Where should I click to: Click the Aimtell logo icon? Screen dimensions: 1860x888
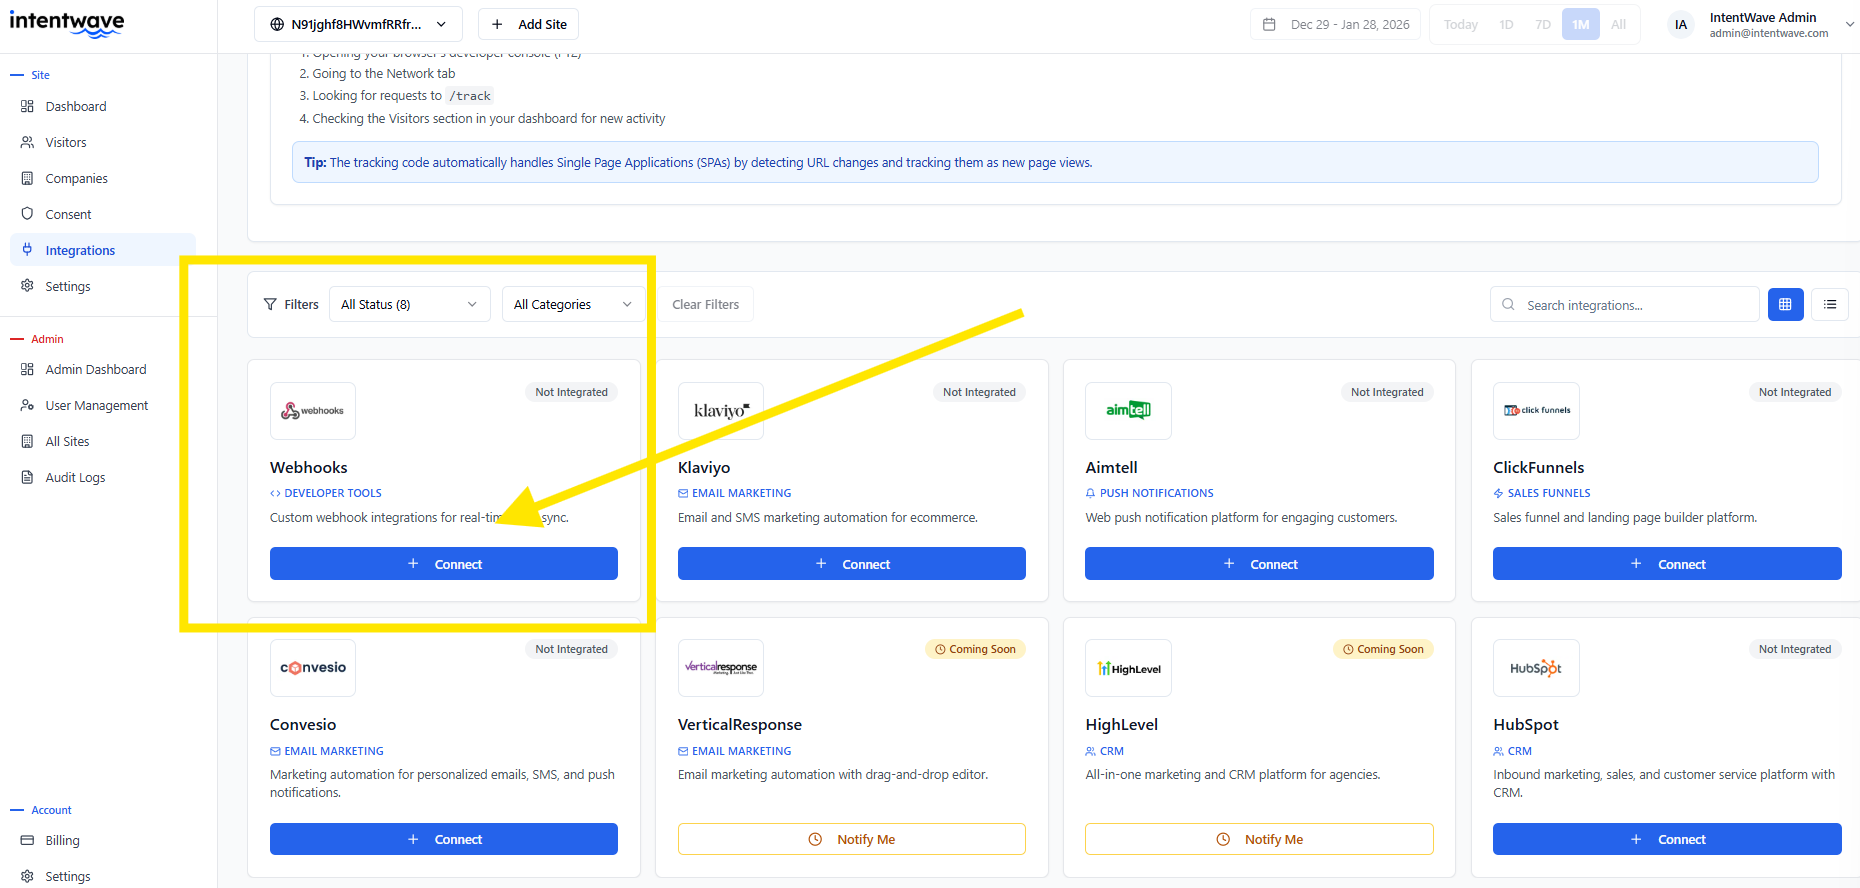[1128, 411]
